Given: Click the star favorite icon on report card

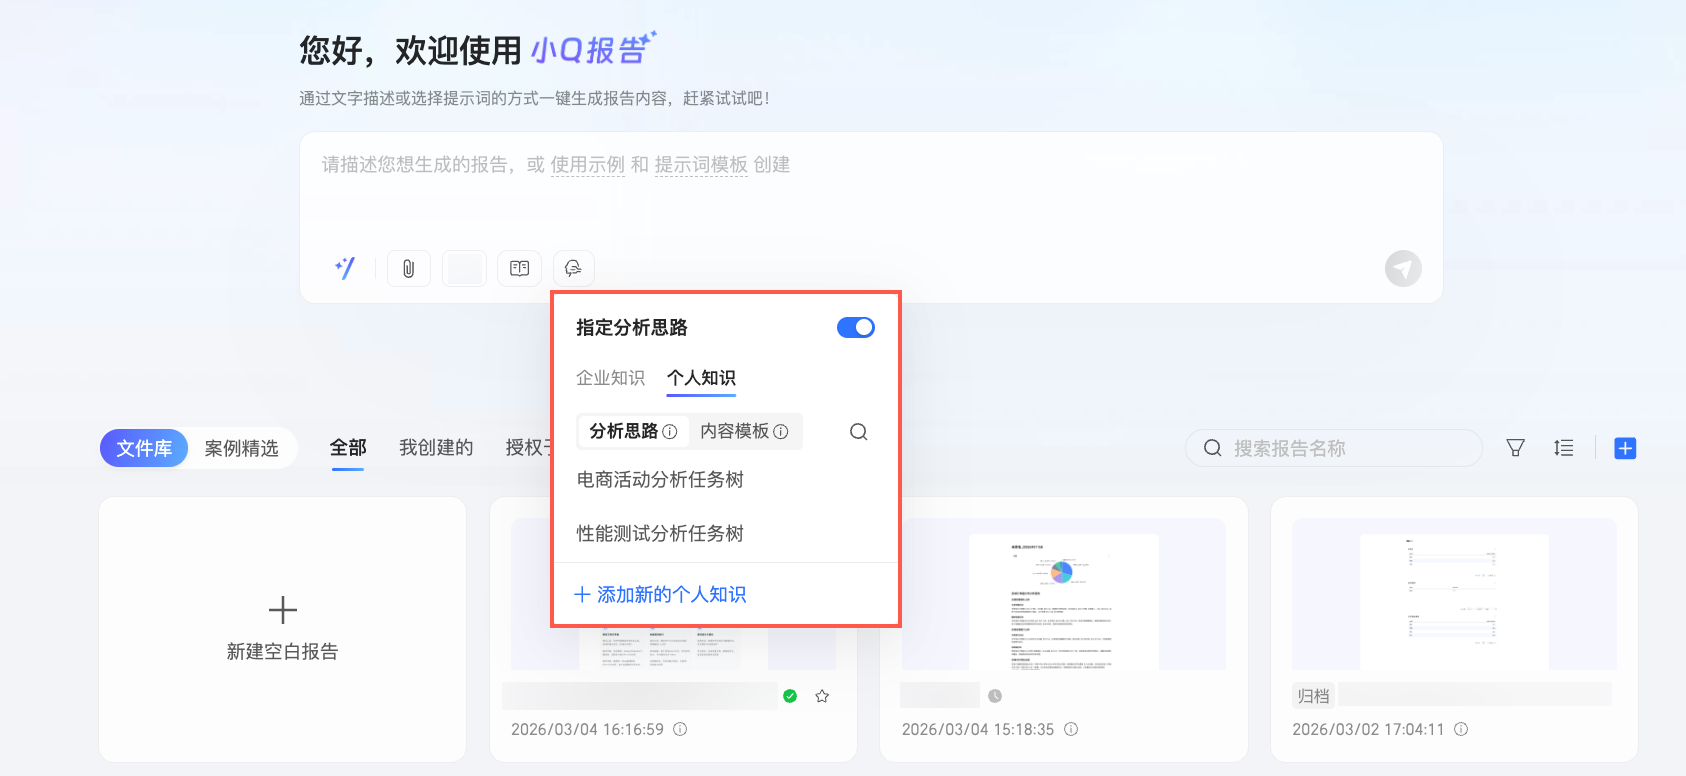Looking at the screenshot, I should pyautogui.click(x=822, y=696).
